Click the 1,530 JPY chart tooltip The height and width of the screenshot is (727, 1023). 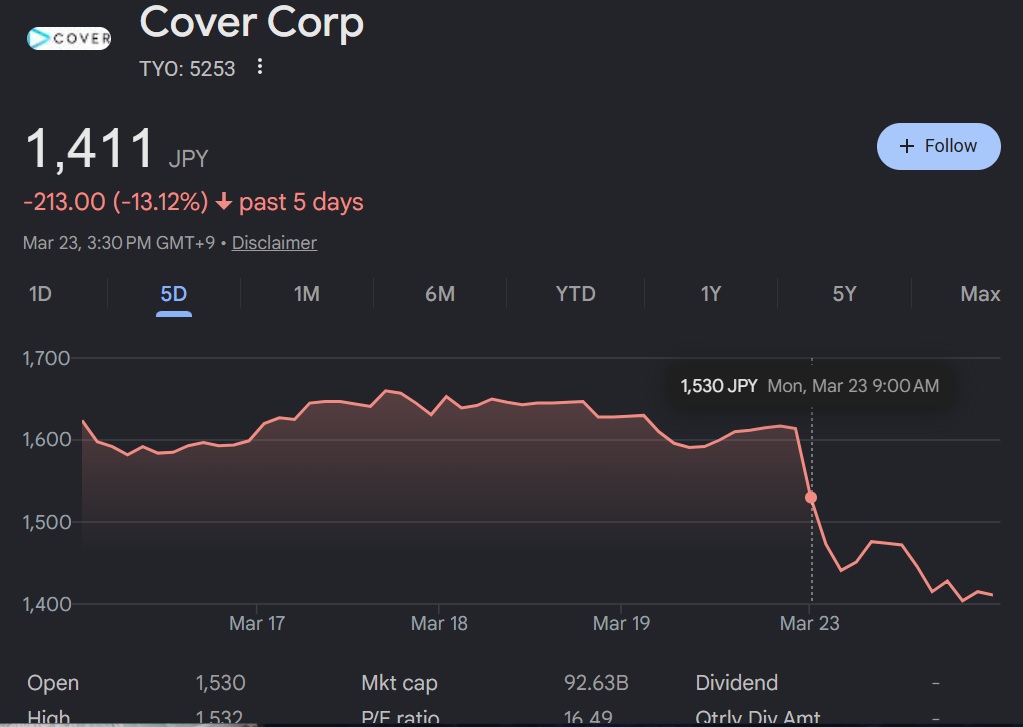pyautogui.click(x=810, y=386)
